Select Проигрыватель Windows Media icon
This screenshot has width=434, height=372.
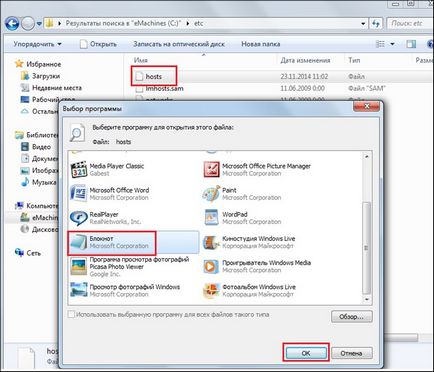coord(211,266)
